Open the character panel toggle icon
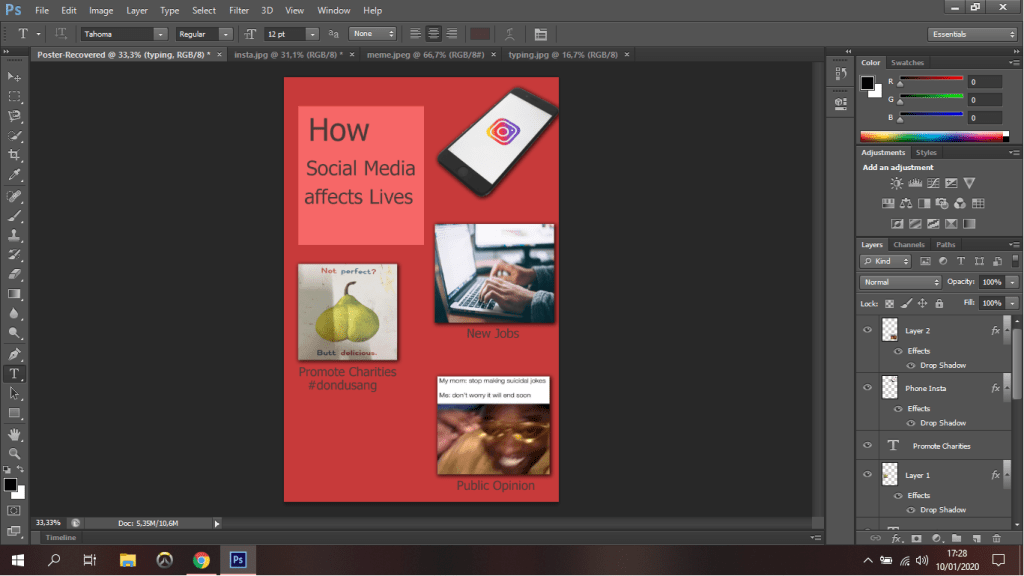 pos(541,34)
